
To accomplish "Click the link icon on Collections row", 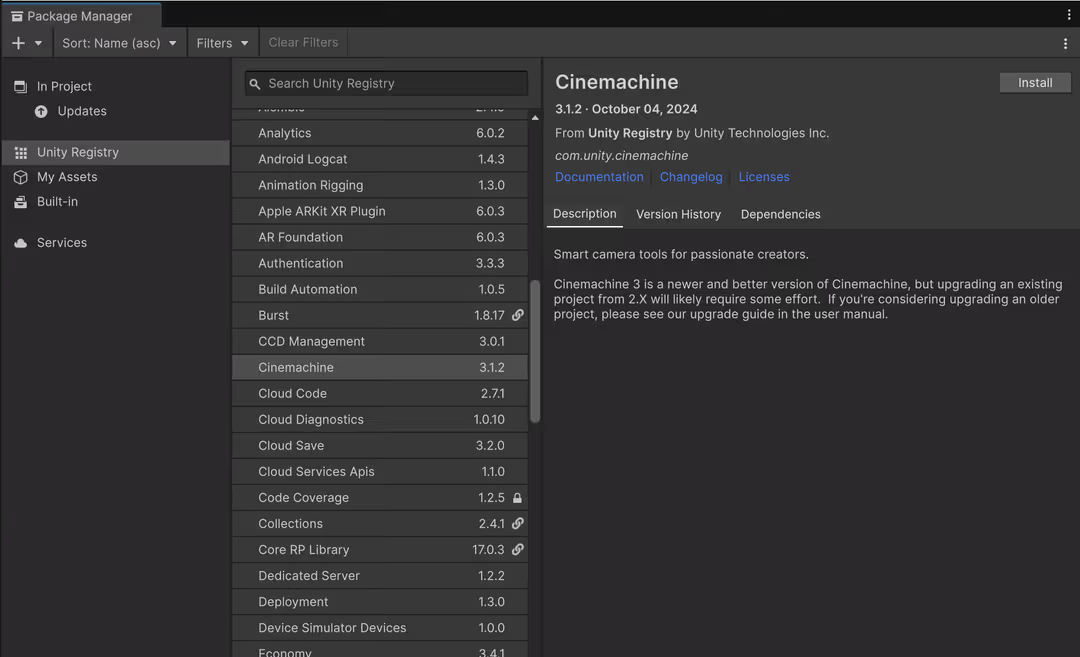I will click(x=517, y=523).
